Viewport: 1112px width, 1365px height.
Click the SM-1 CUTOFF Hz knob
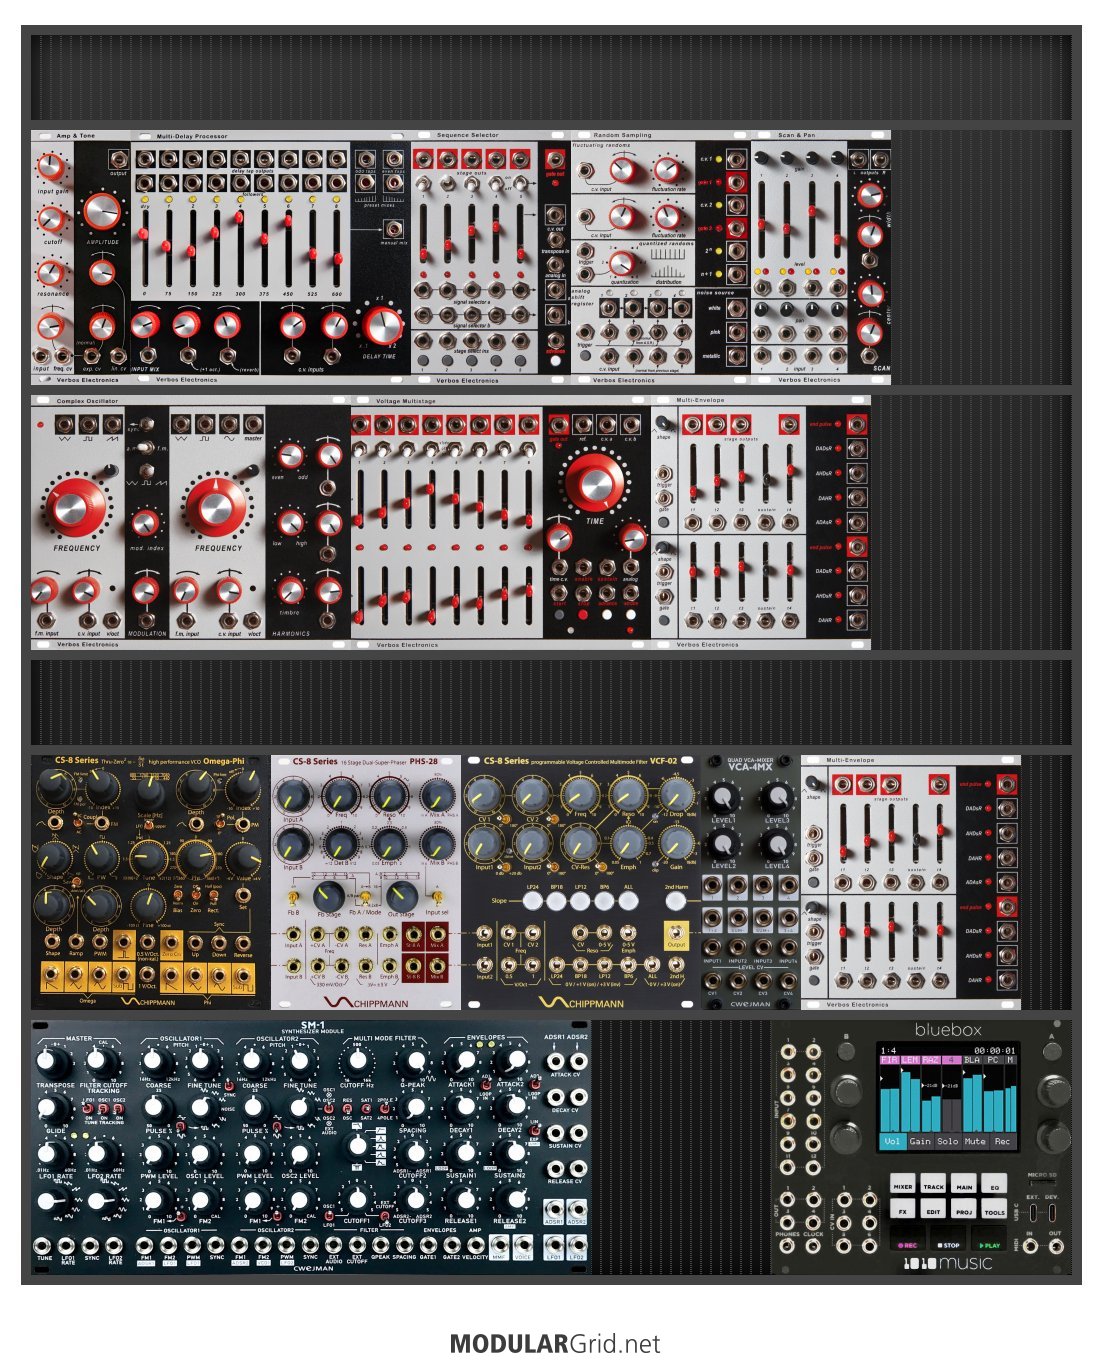pyautogui.click(x=358, y=1060)
